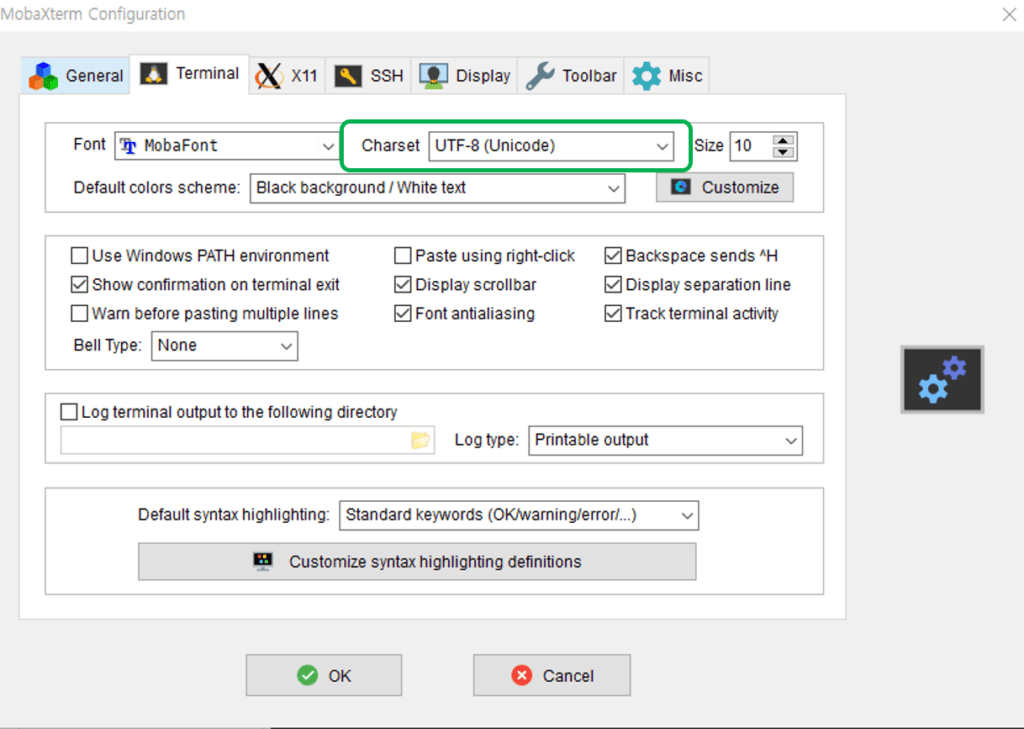Image resolution: width=1024 pixels, height=729 pixels.
Task: Expand the Default colors scheme dropdown
Action: 437,188
